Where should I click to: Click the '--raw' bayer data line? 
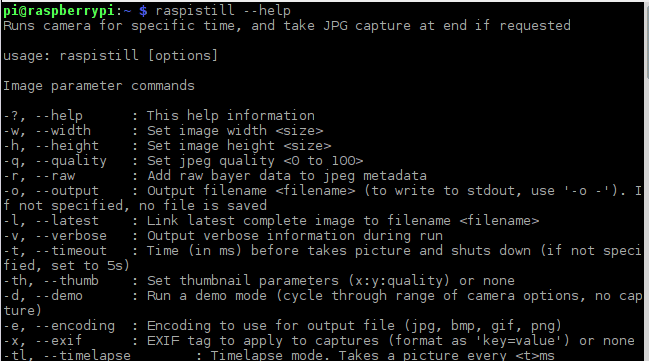click(215, 176)
